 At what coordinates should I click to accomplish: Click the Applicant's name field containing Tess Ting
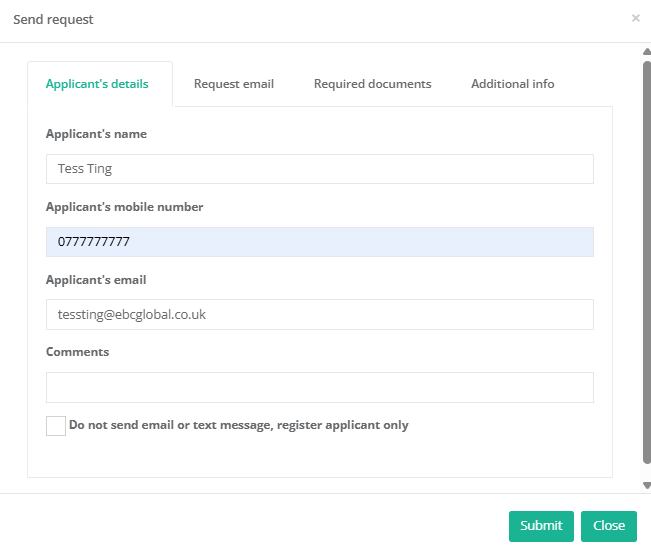[320, 169]
